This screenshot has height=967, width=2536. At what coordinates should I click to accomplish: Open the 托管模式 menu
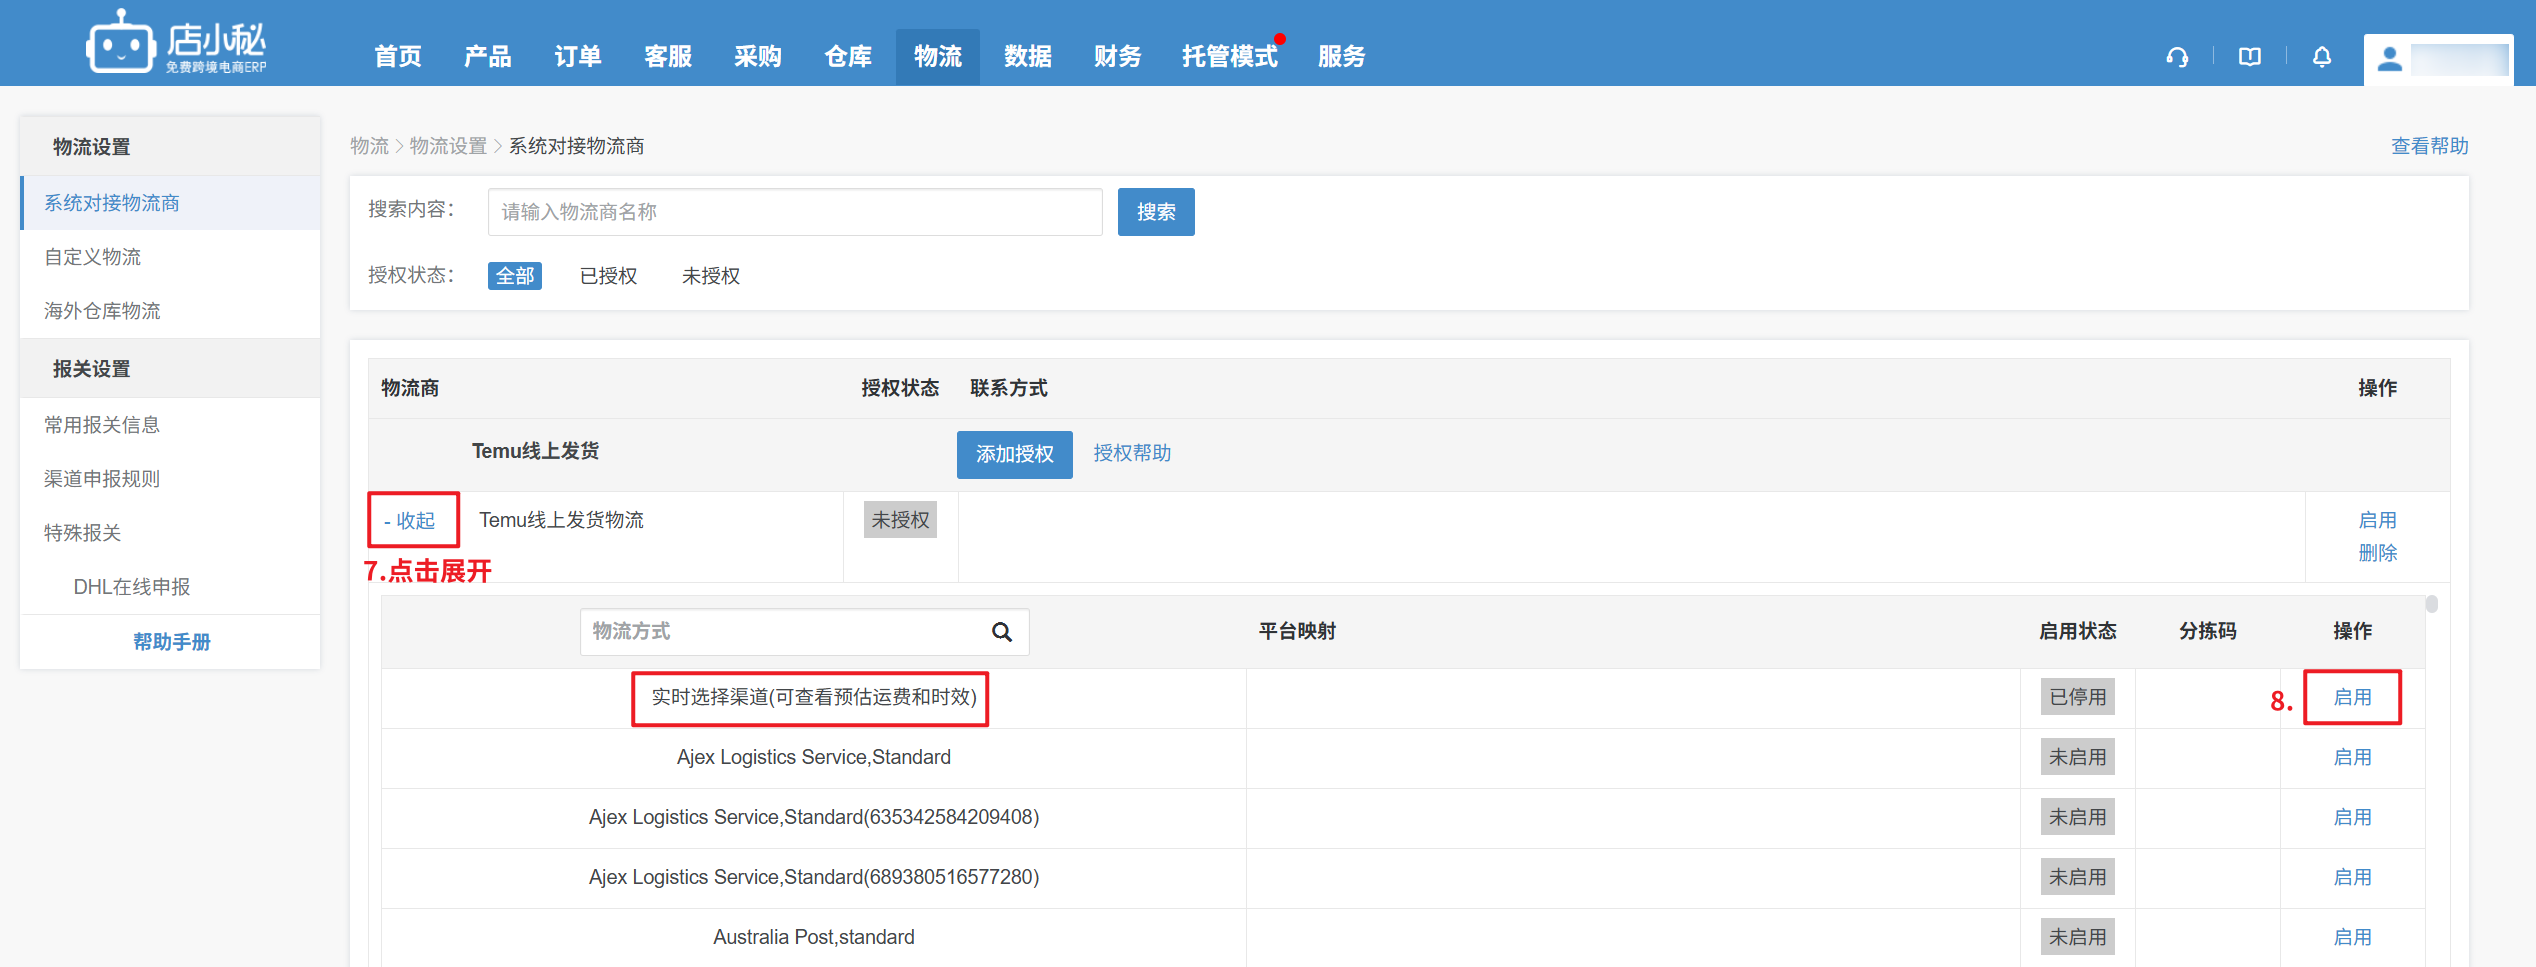1229,57
